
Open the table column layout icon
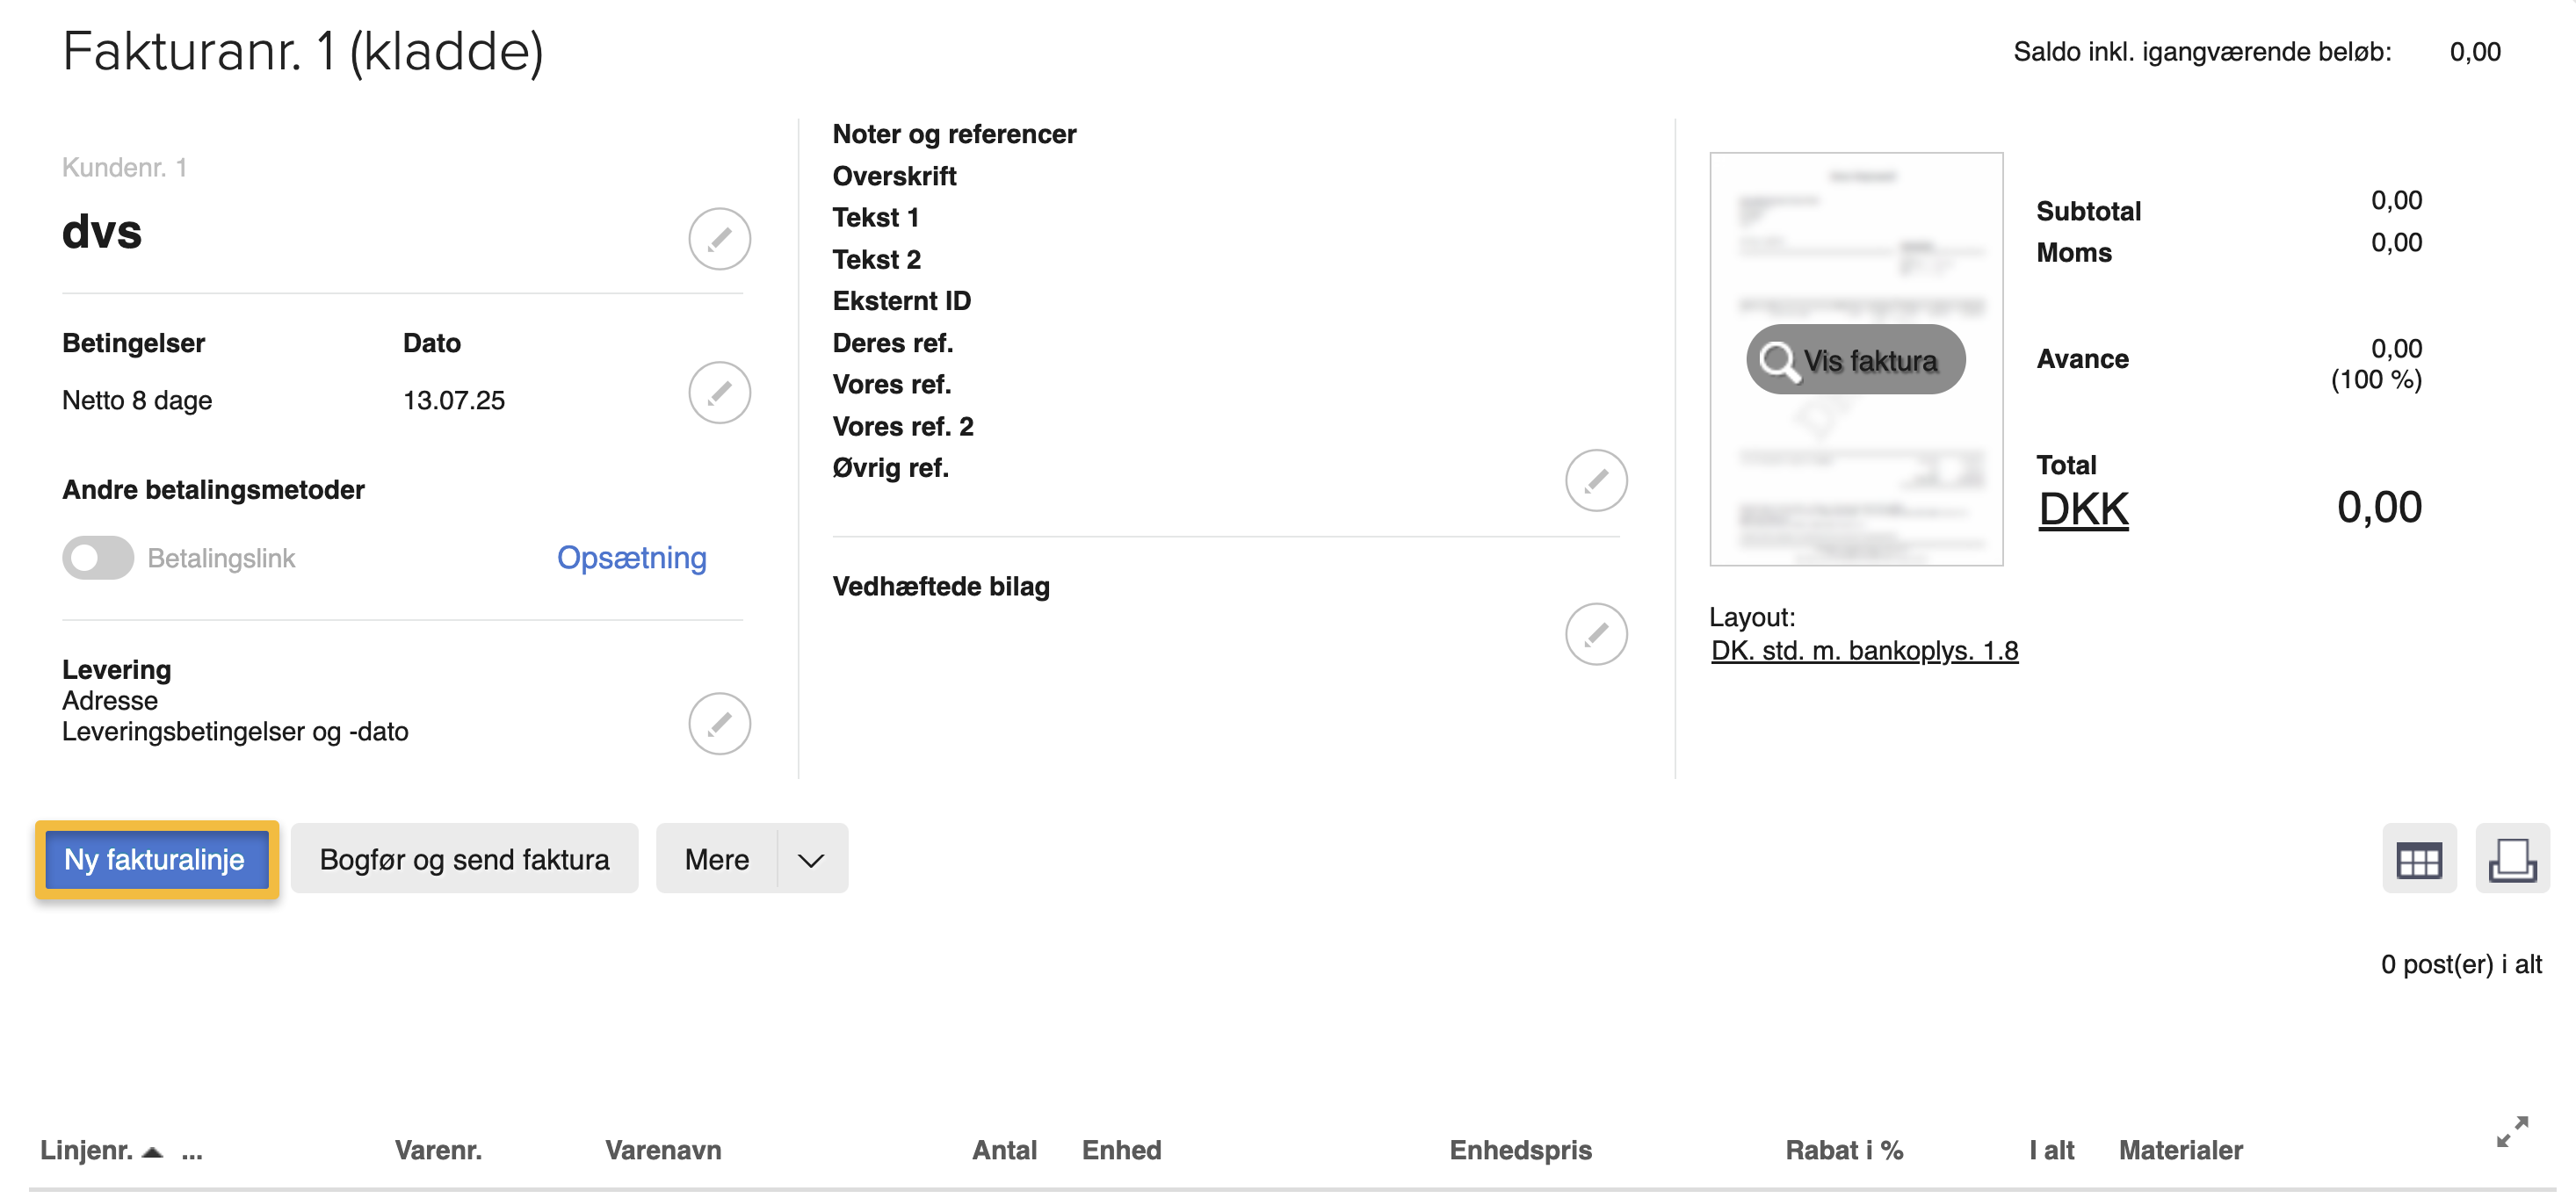[x=2418, y=859]
